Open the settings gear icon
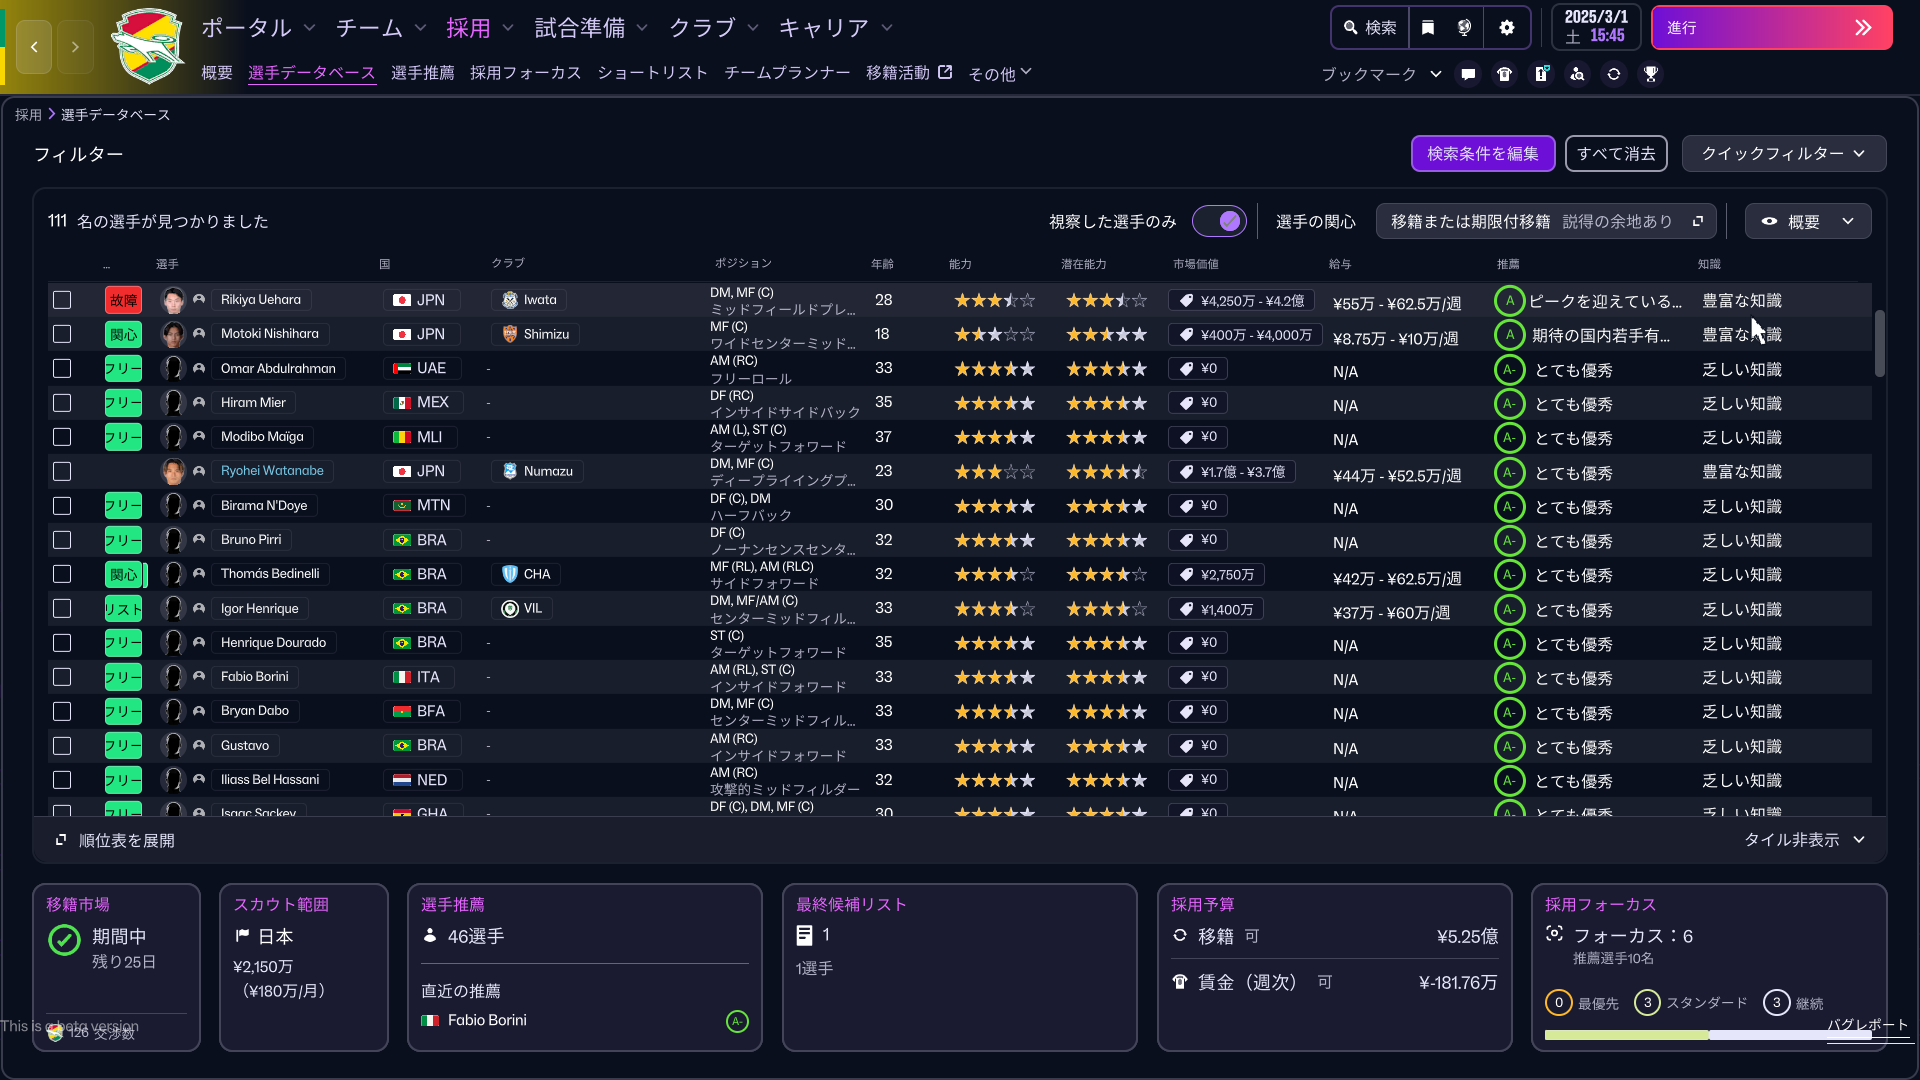The width and height of the screenshot is (1920, 1080). pyautogui.click(x=1507, y=28)
